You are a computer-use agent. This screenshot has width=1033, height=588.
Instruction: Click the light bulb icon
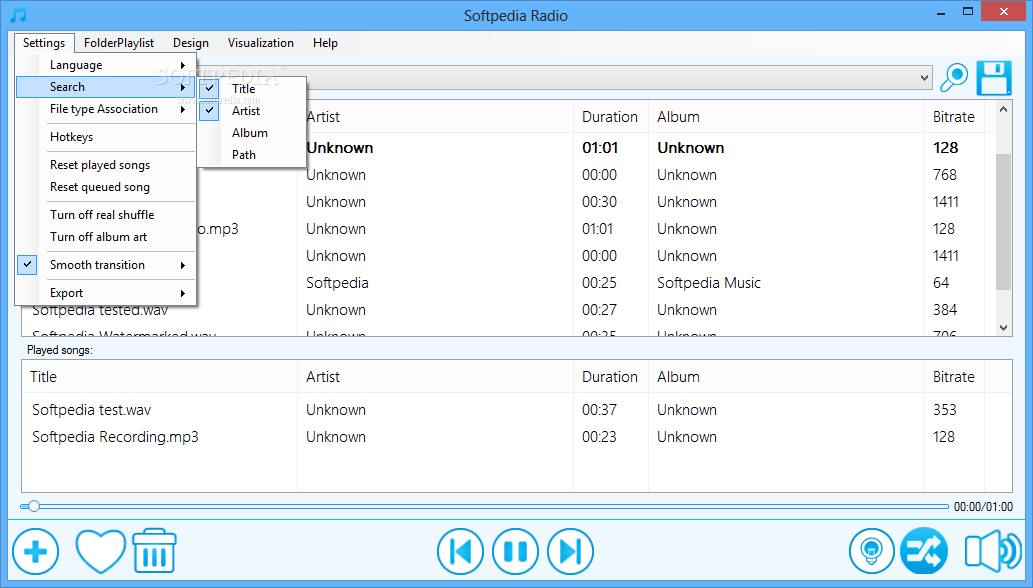pyautogui.click(x=872, y=550)
